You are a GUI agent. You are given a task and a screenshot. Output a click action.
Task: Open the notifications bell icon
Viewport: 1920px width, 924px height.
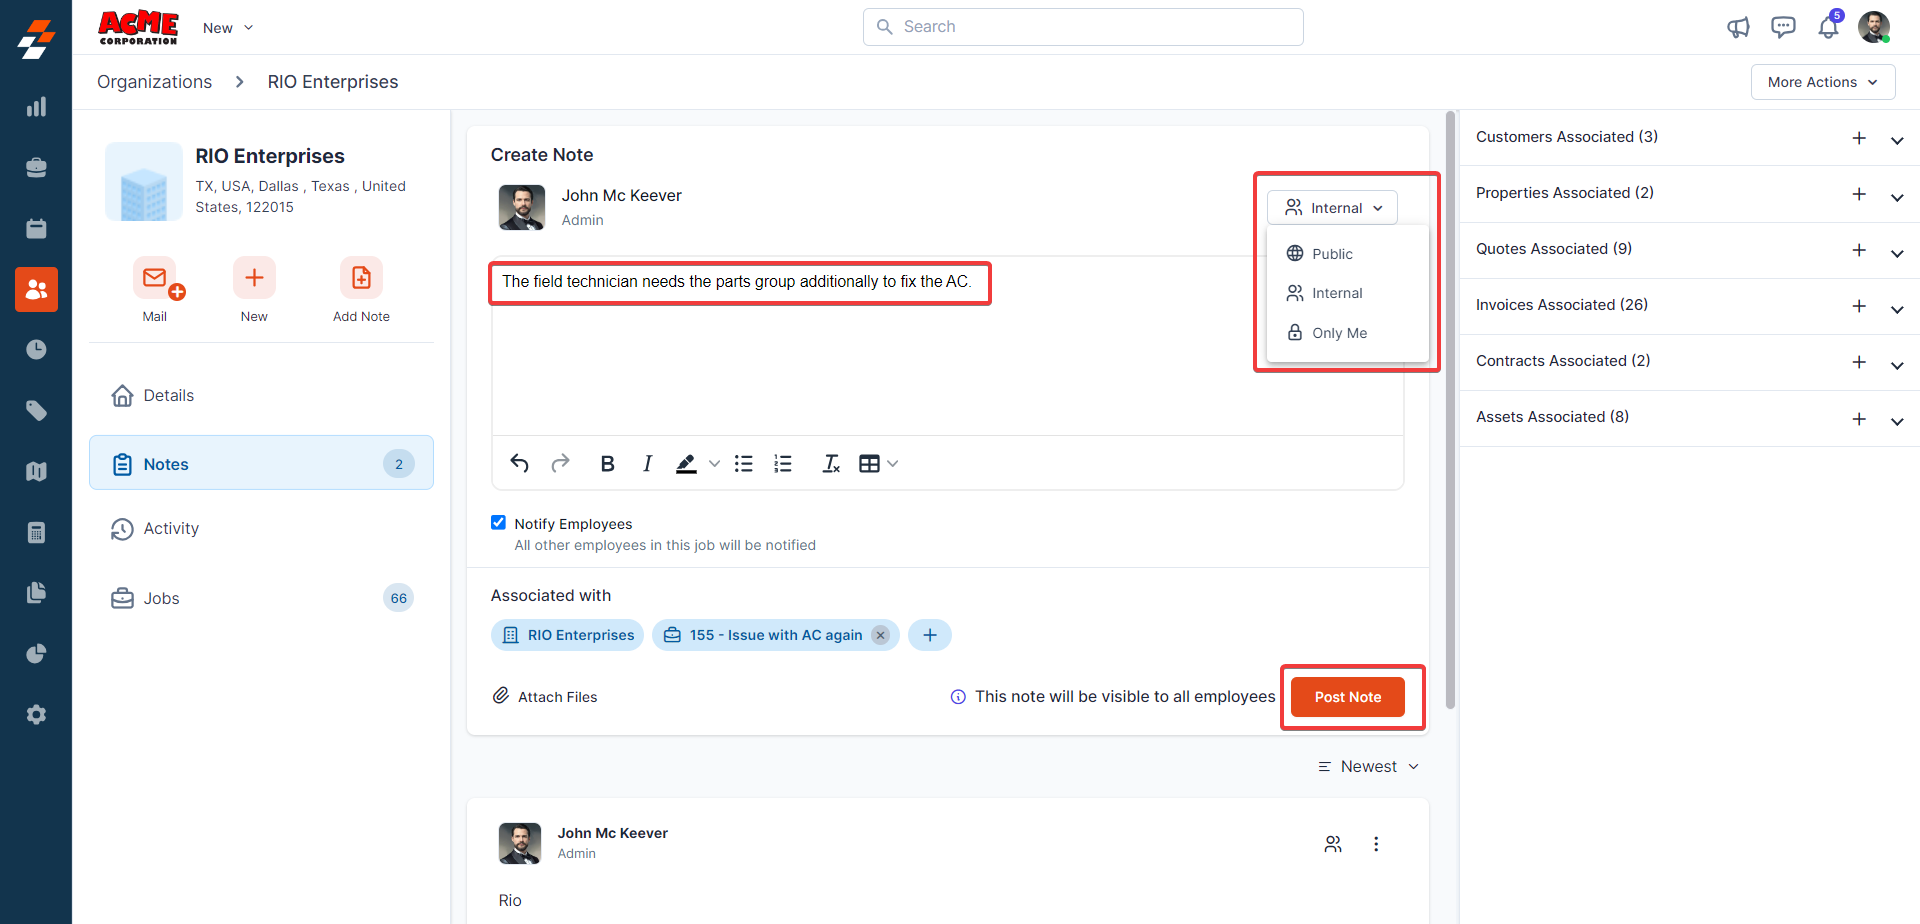[1828, 27]
